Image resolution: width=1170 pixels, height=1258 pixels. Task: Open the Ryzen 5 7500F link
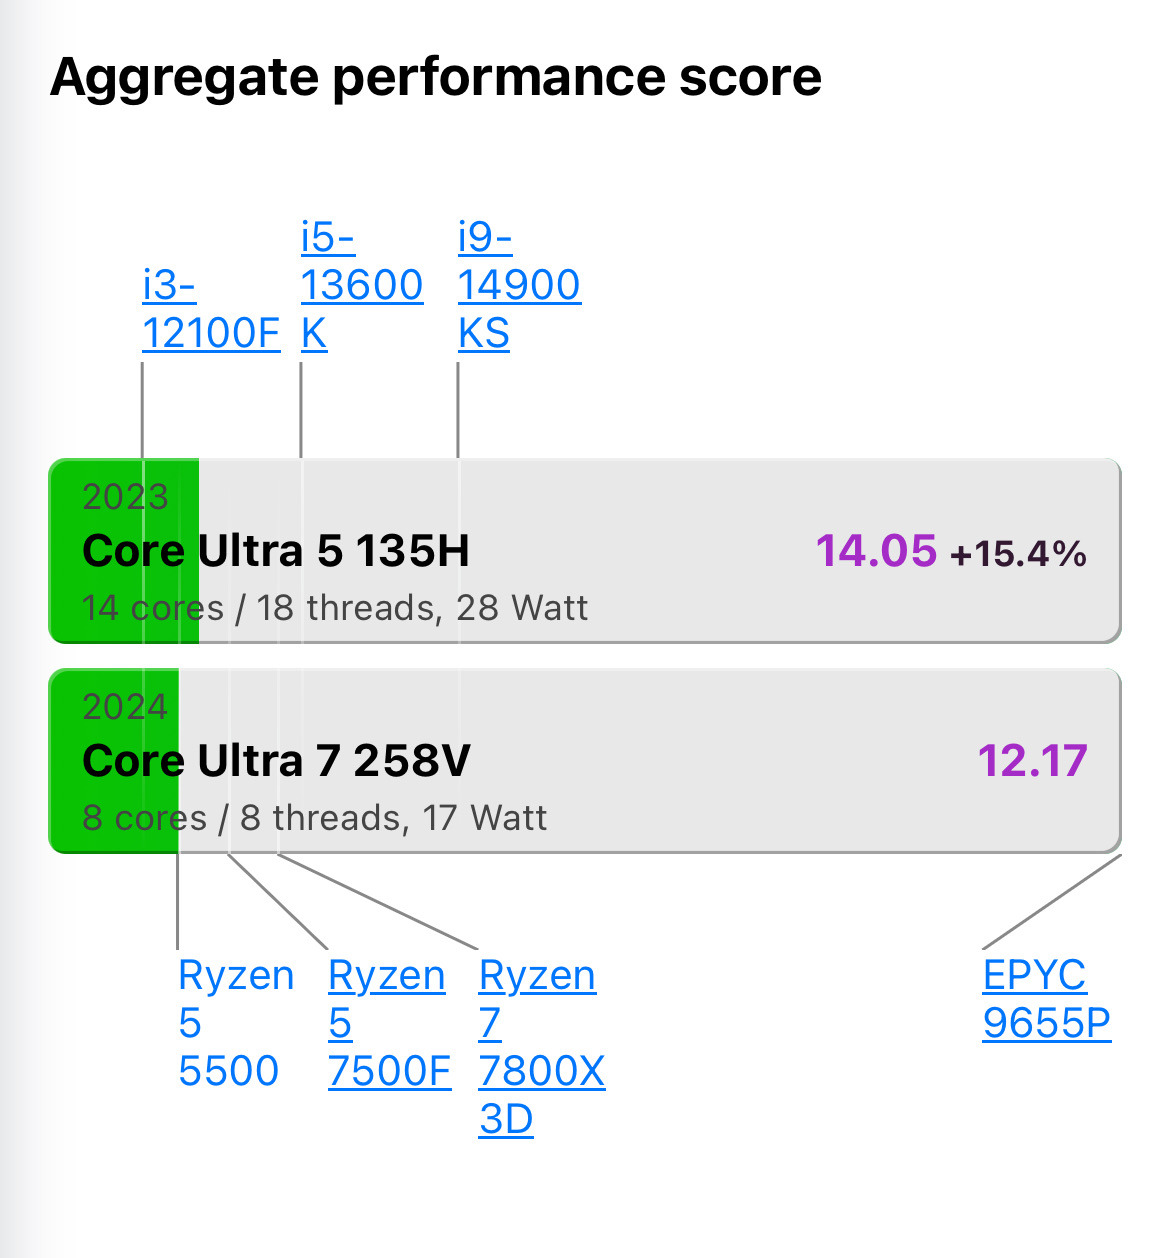pos(388,1022)
